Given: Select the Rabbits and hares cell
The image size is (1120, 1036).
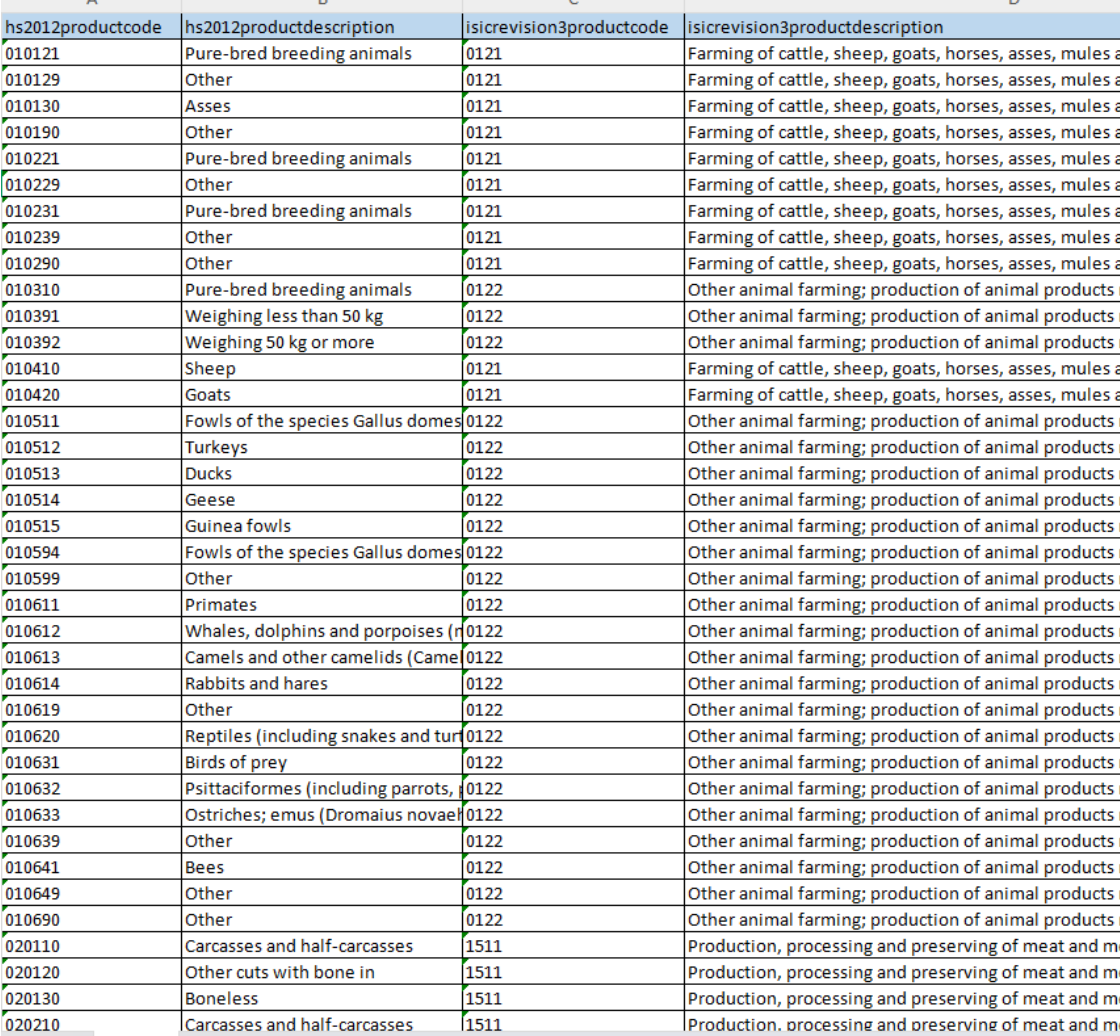Looking at the screenshot, I should click(x=322, y=684).
